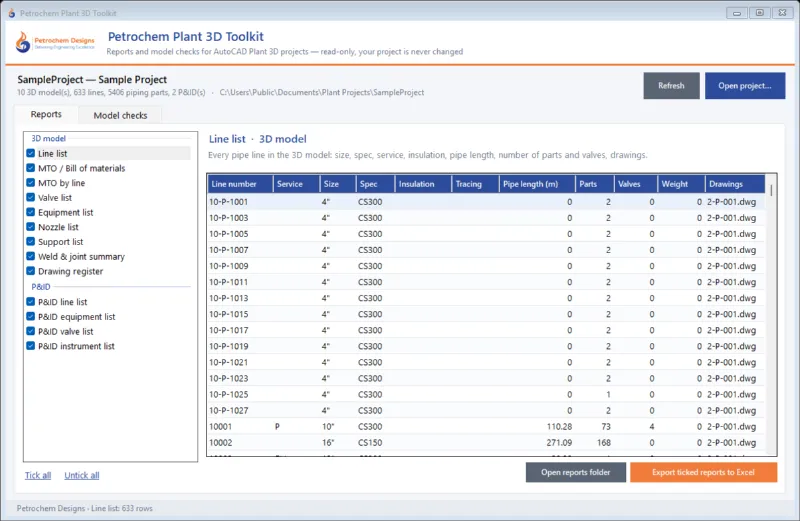The width and height of the screenshot is (800, 521).
Task: Click the Insulation column header
Action: coord(423,184)
